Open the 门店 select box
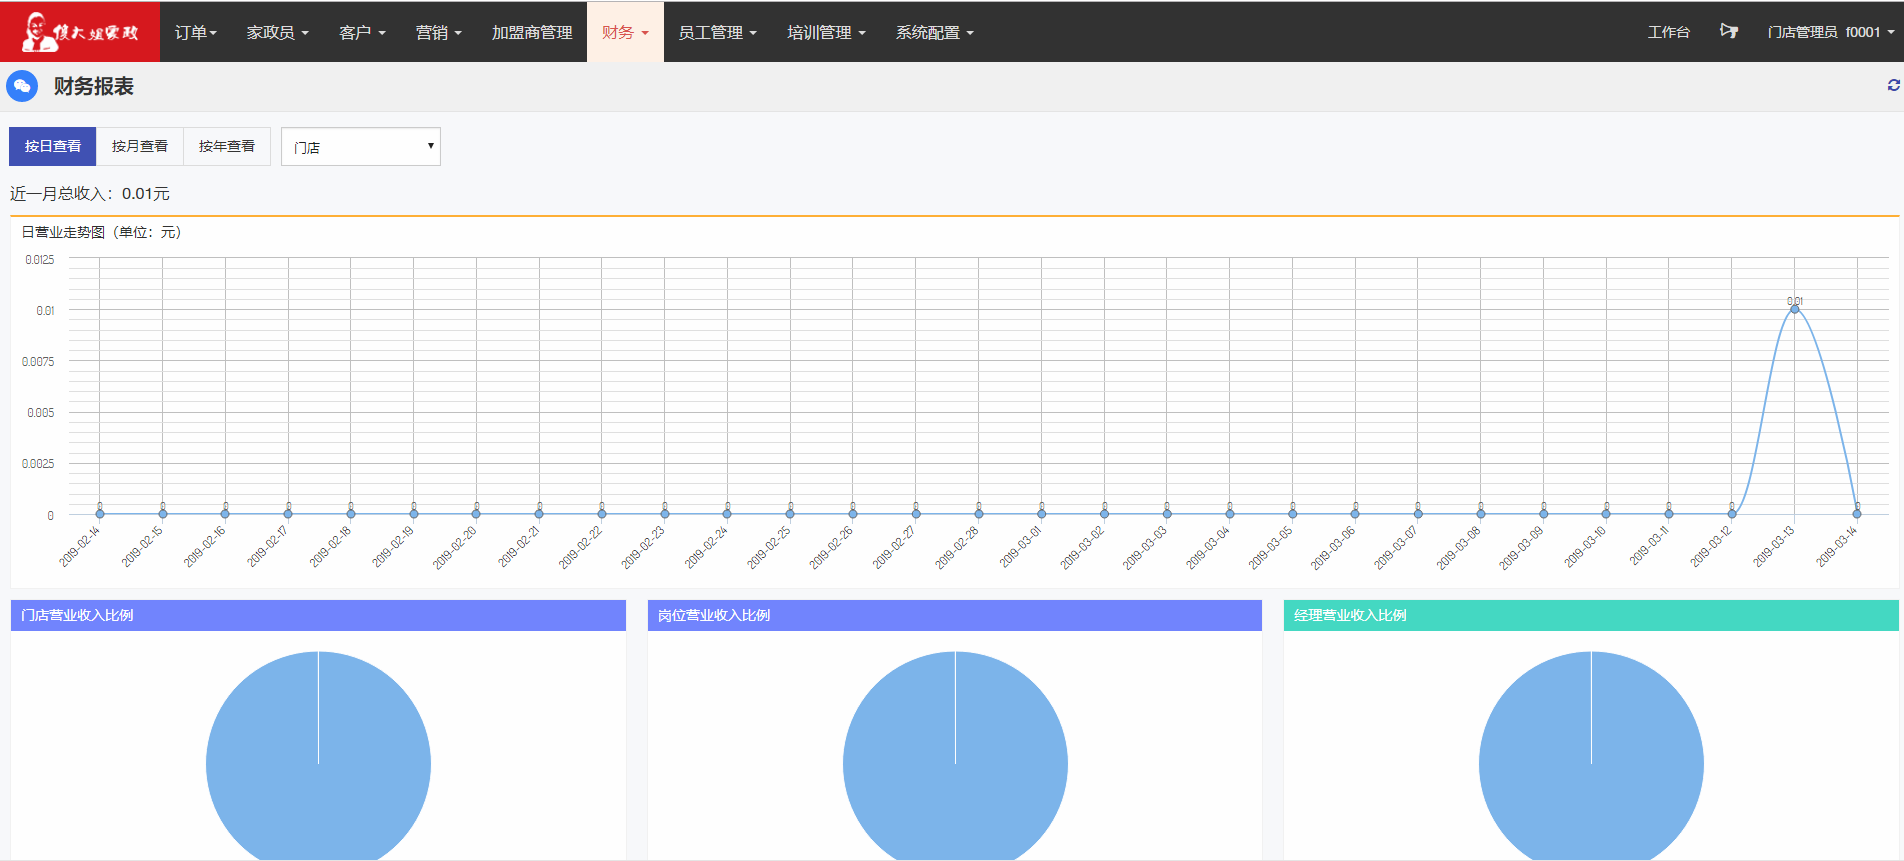The image size is (1904, 861). click(361, 146)
